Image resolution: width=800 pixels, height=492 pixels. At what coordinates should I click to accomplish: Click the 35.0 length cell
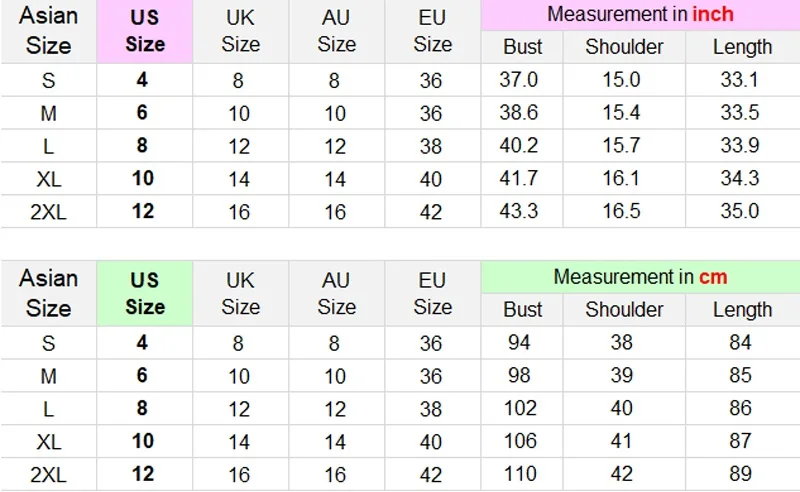[x=740, y=211]
